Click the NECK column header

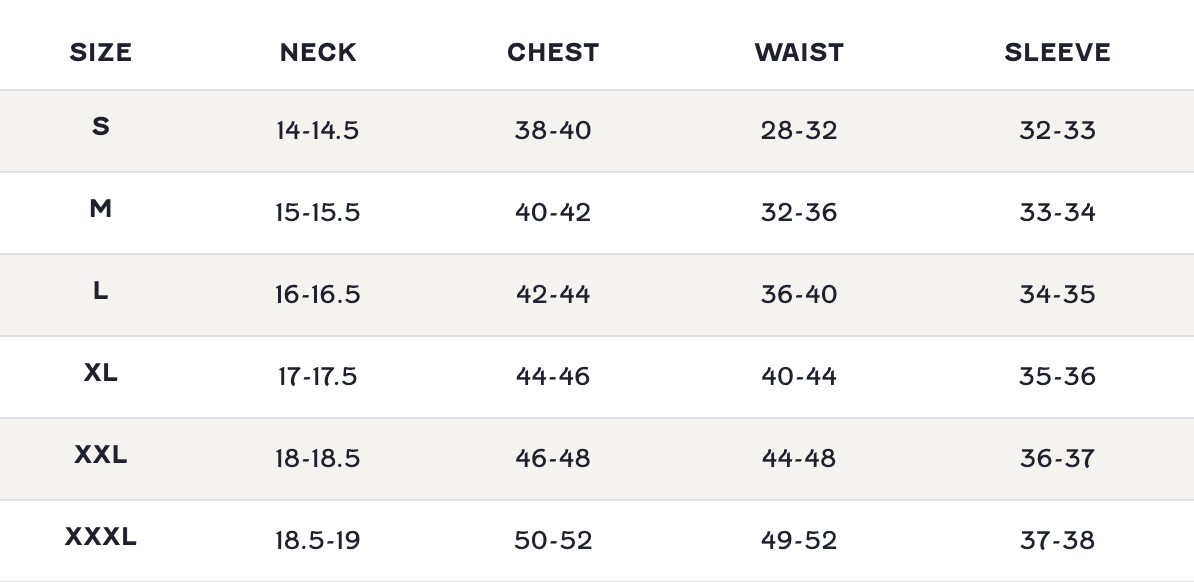[318, 52]
